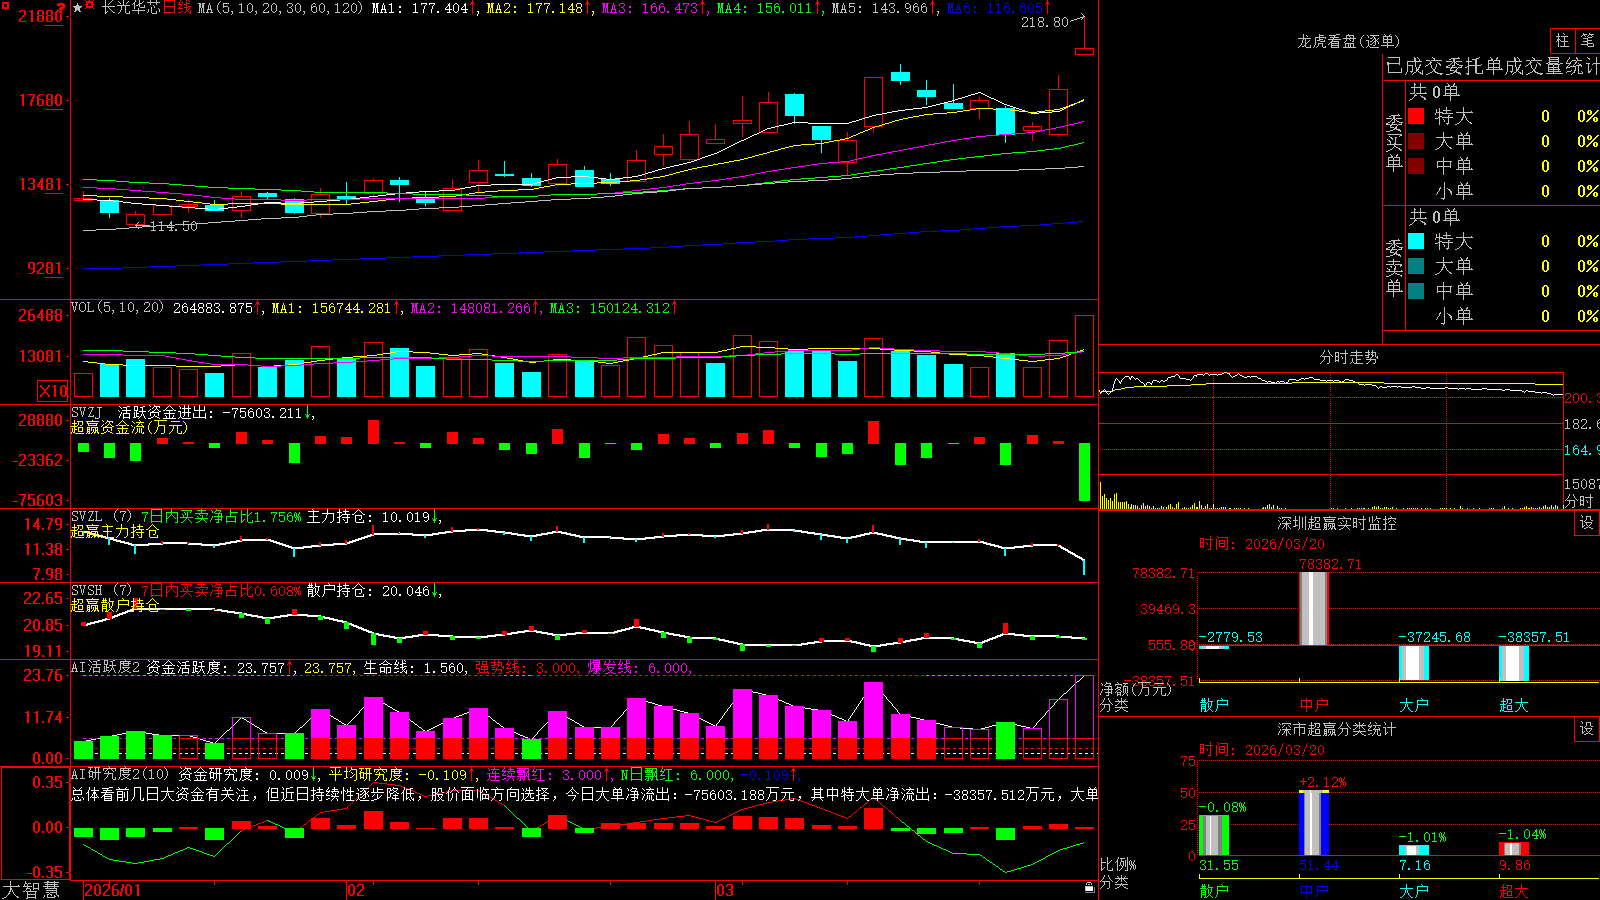This screenshot has width=1600, height=900.
Task: Click the -0.08% 散户 bar in 分类统计
Action: (1213, 835)
